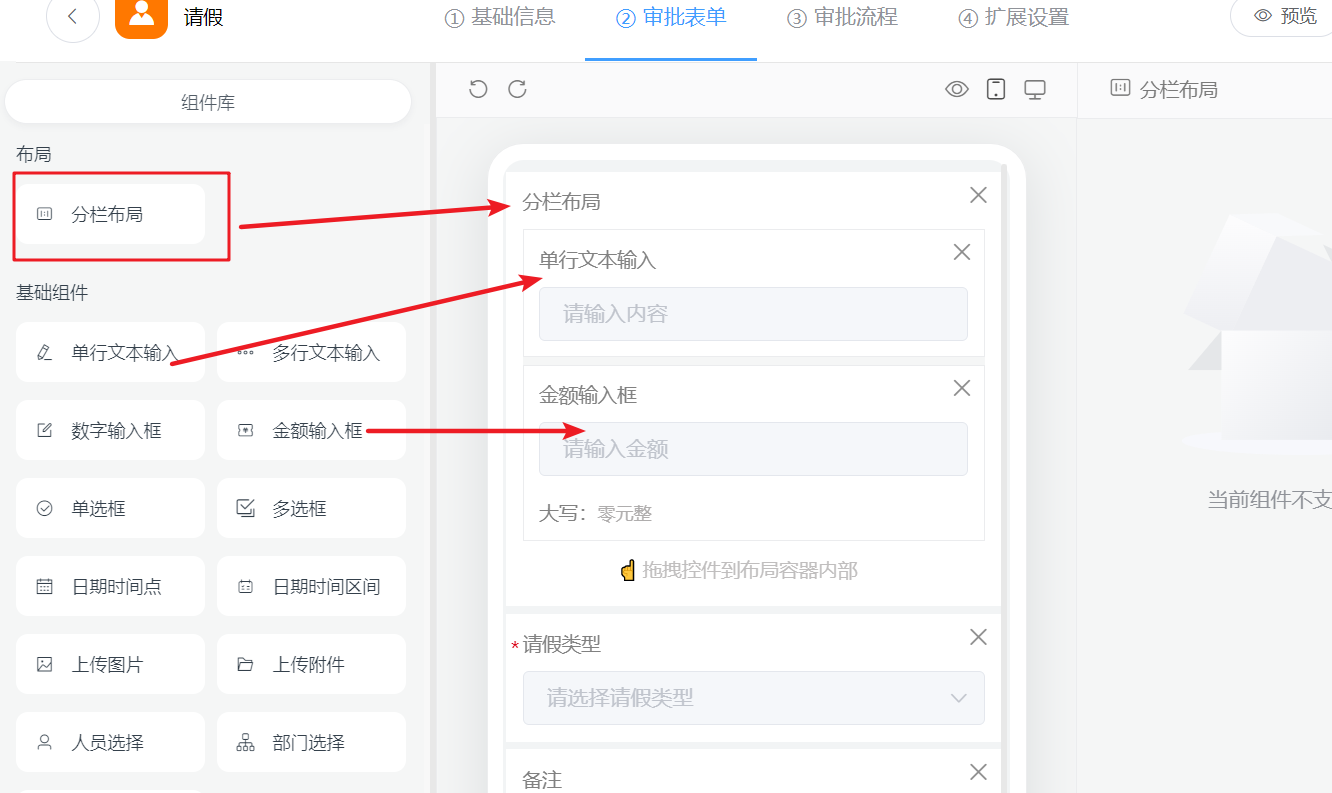
Task: Click the 基础组件 section heading
Action: click(x=52, y=292)
